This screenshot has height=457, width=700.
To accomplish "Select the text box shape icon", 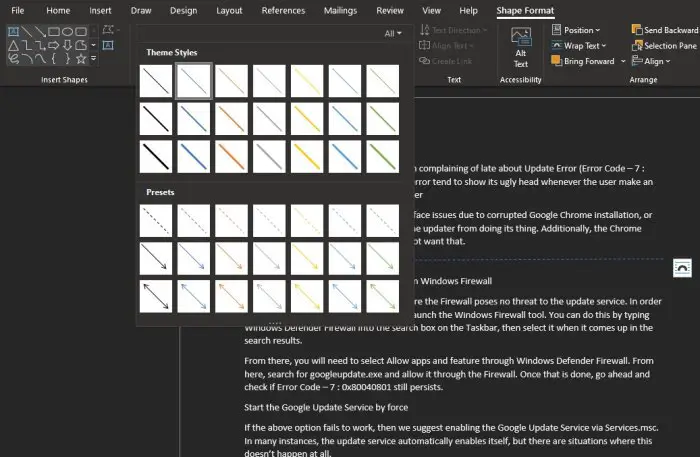I will [x=13, y=31].
